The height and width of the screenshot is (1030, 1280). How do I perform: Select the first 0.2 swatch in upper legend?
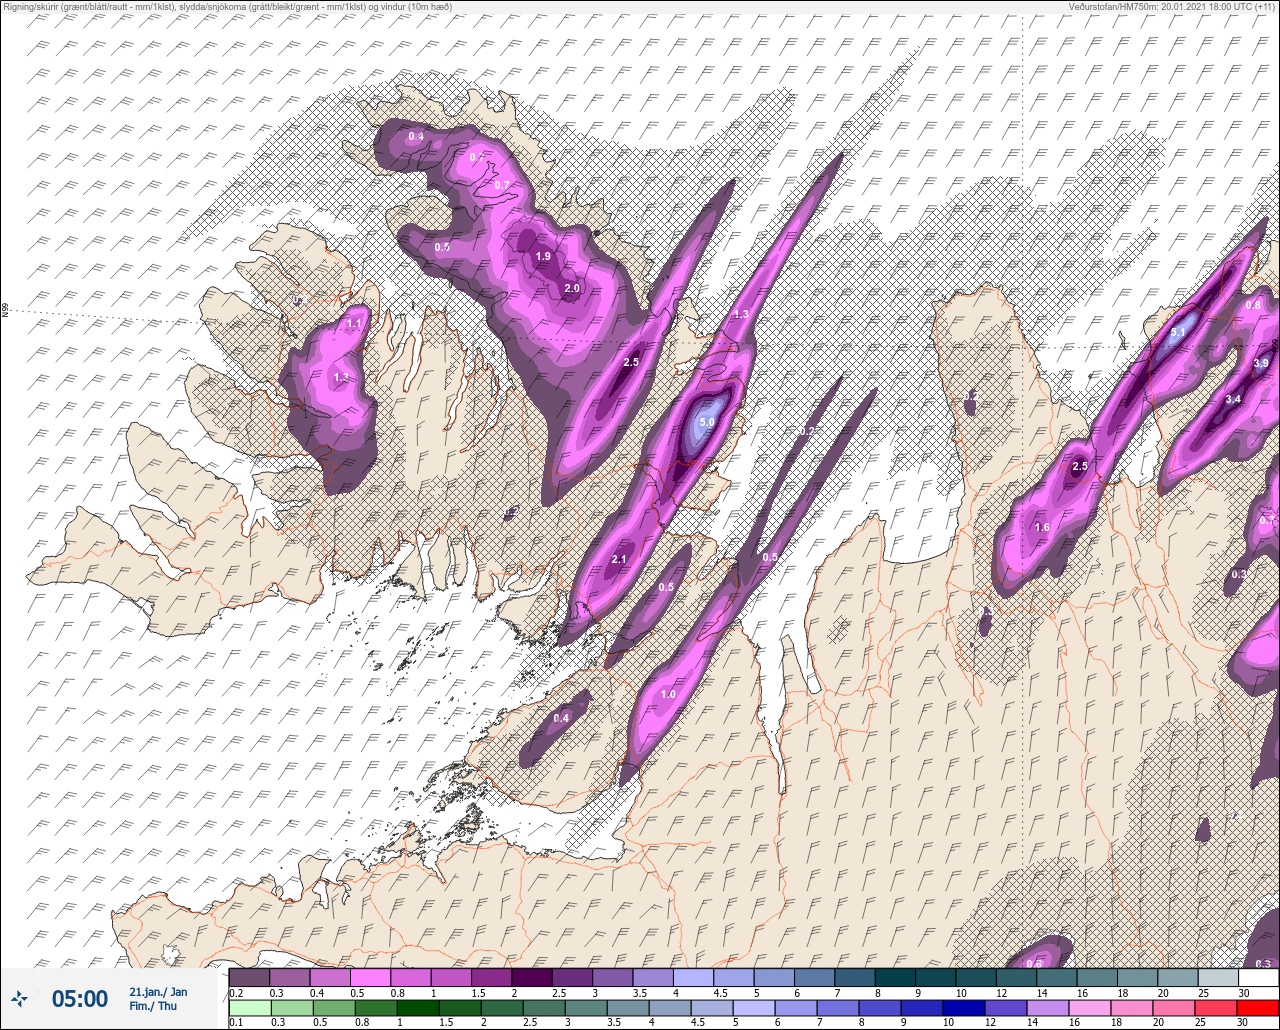[249, 977]
